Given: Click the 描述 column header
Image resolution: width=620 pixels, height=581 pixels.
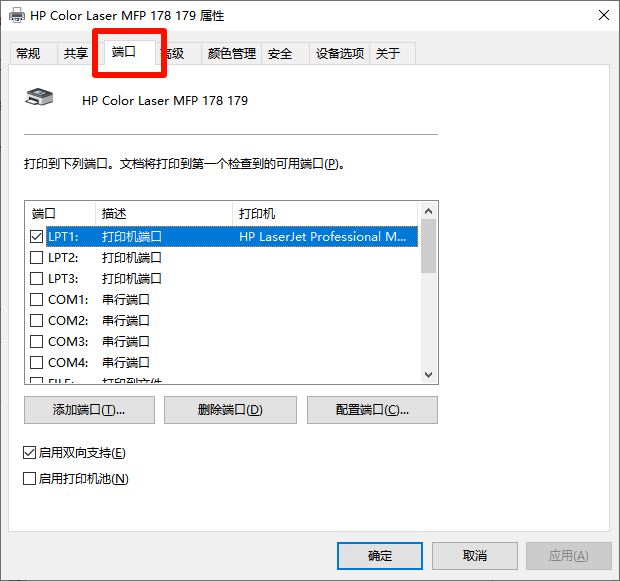Looking at the screenshot, I should pos(164,214).
